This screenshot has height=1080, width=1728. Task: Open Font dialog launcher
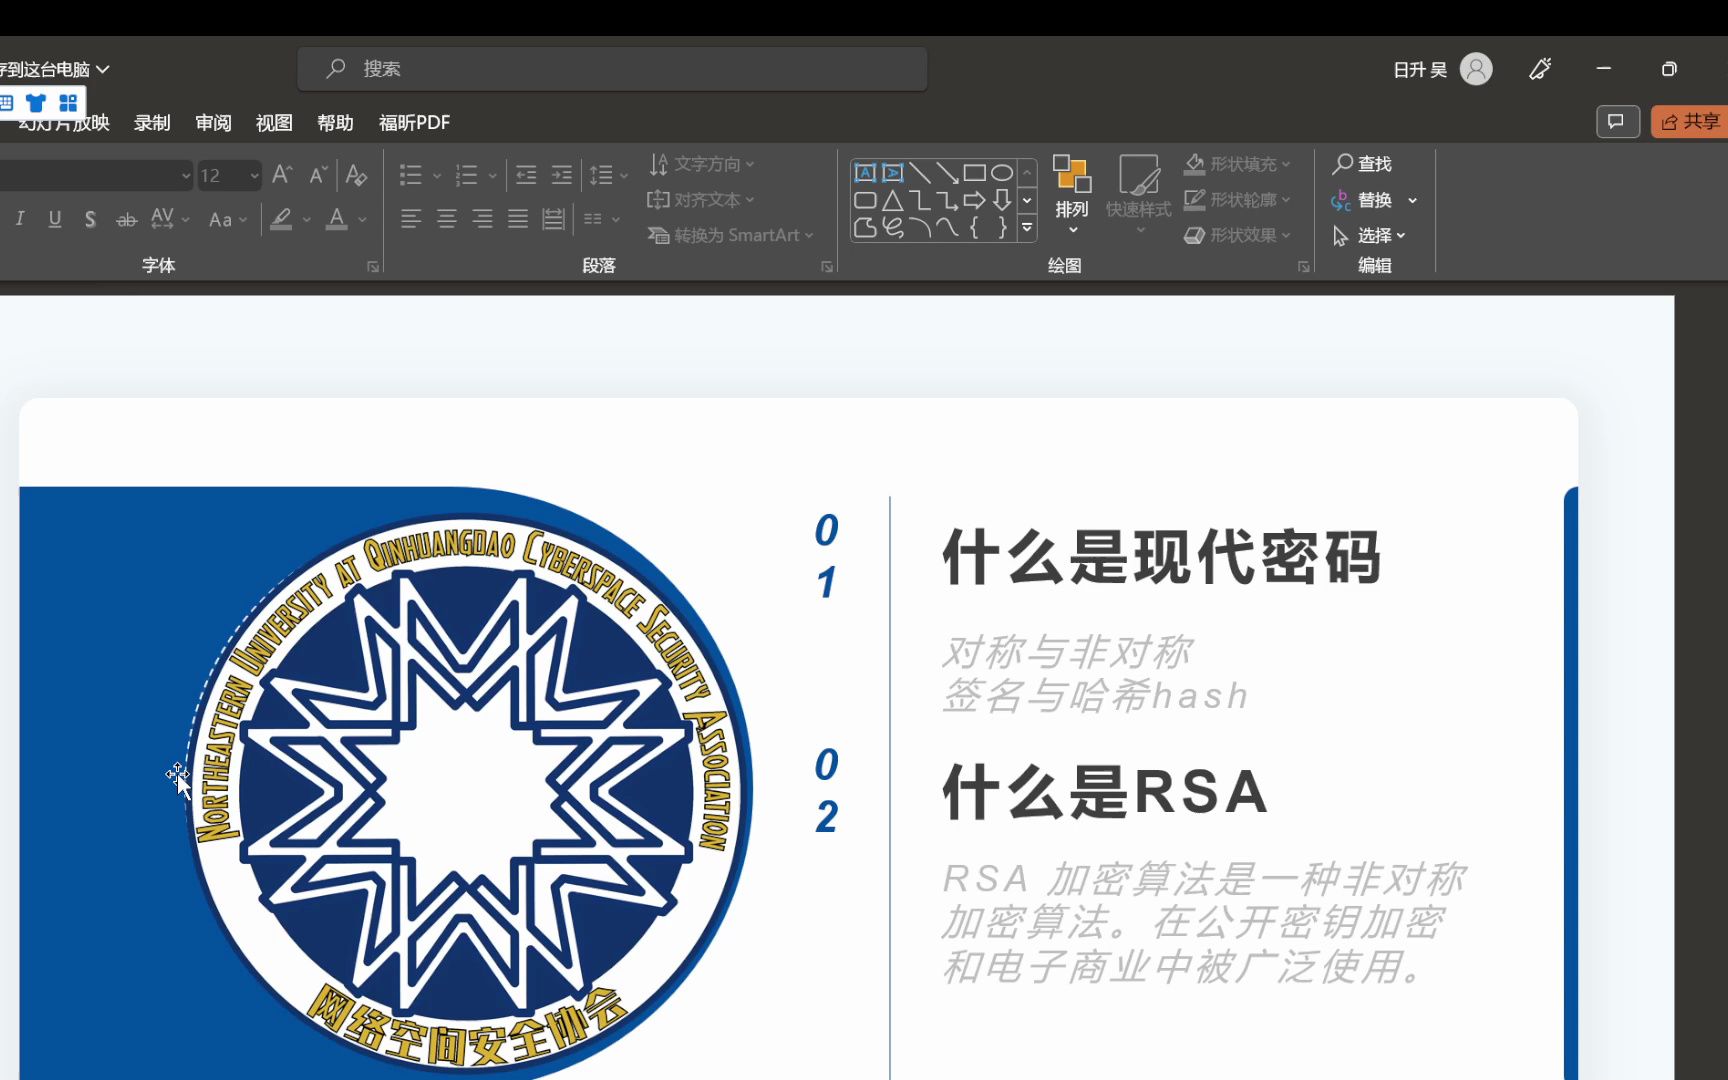[373, 266]
